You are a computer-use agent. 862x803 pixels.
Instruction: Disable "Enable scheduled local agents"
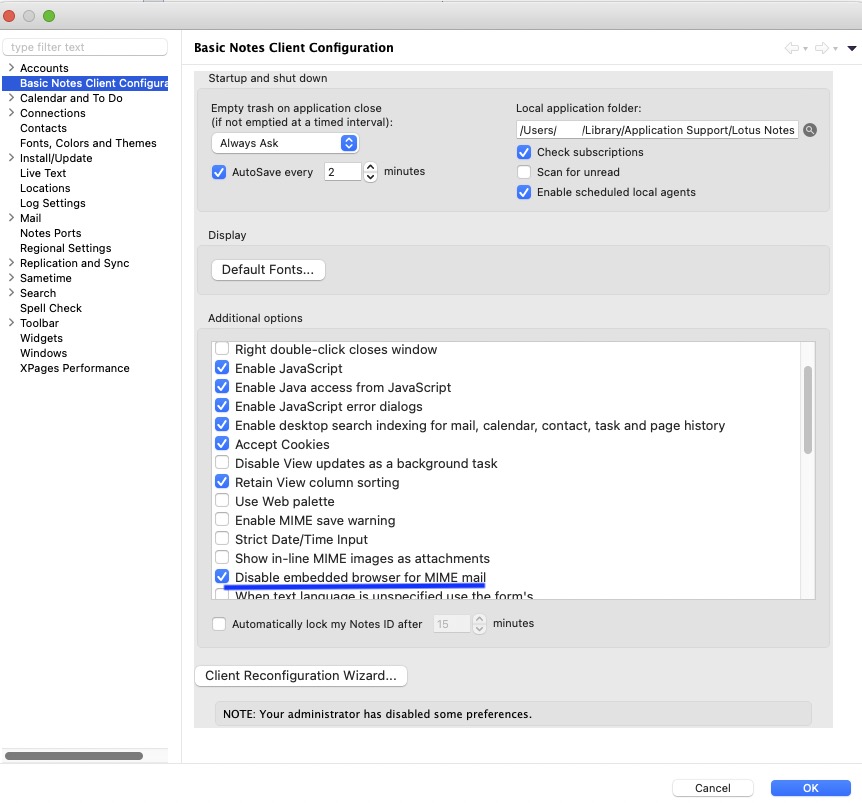coord(523,190)
